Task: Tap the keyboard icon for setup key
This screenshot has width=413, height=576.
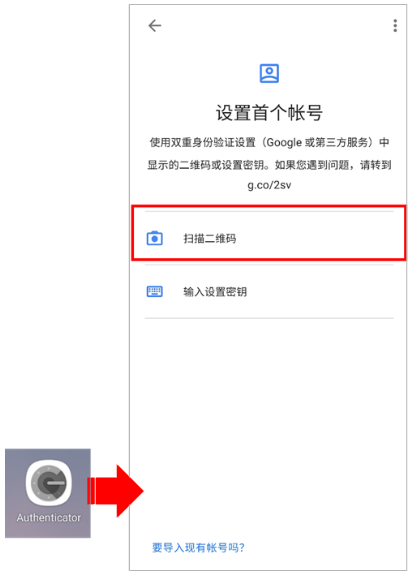Action: click(x=155, y=292)
